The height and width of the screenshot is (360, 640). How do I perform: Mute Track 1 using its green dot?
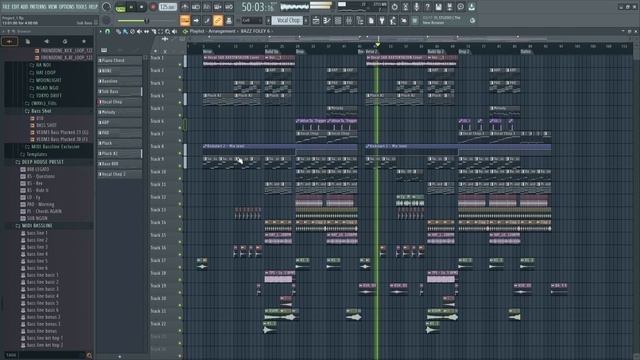click(x=180, y=64)
